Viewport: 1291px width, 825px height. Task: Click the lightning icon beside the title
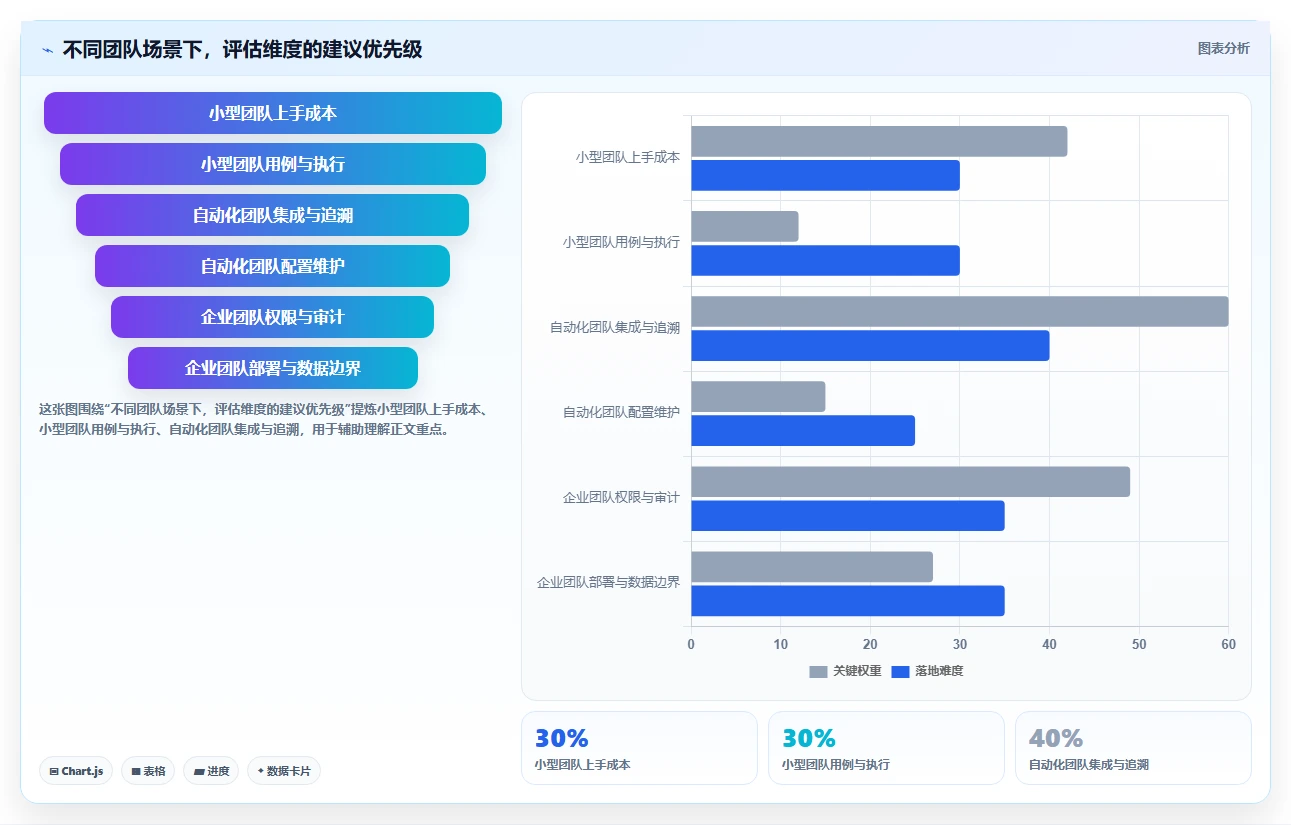click(x=48, y=49)
